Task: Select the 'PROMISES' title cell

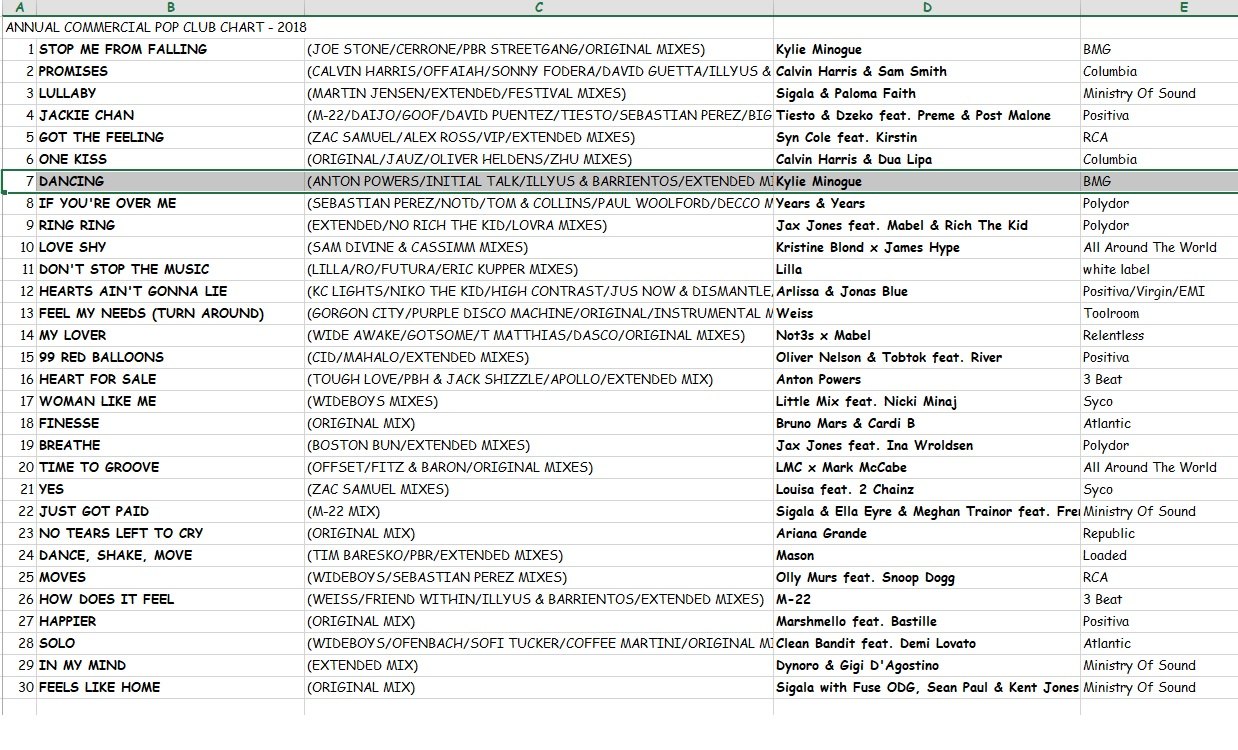Action: pyautogui.click(x=170, y=71)
